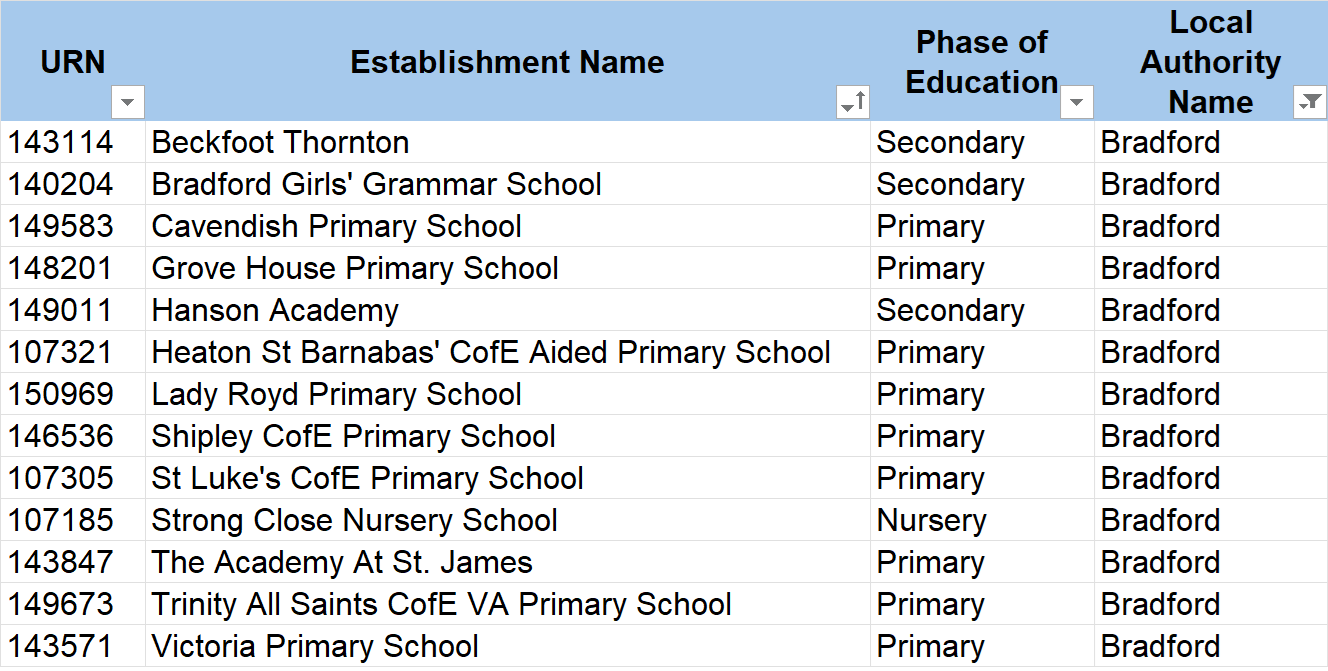Screen dimensions: 1328x671
Task: Click the Secondary cell for Hanson Academy
Action: click(x=982, y=311)
